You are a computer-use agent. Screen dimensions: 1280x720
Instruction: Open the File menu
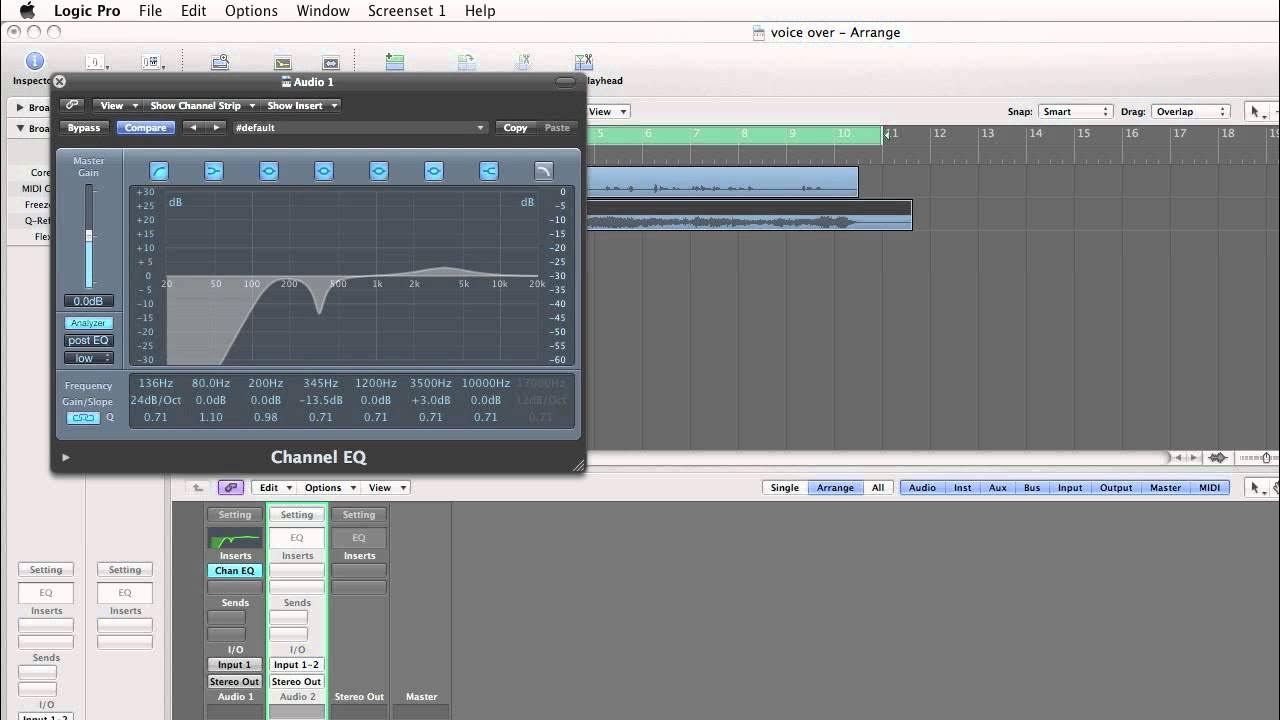(150, 11)
